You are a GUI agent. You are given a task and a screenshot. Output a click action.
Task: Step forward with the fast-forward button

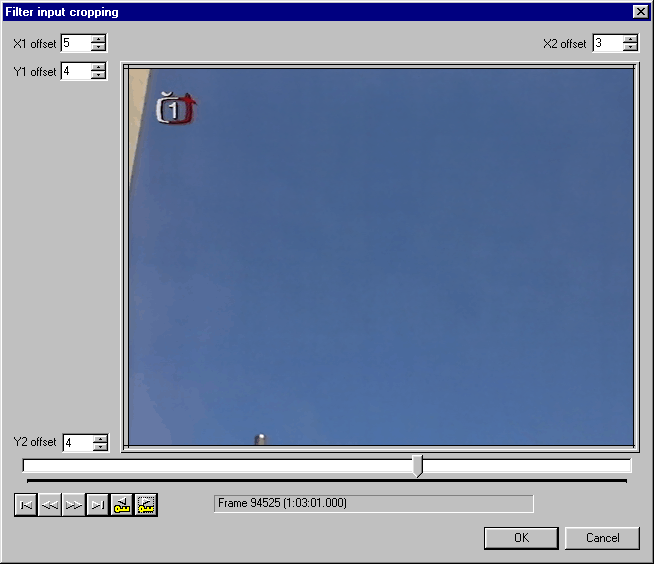73,505
